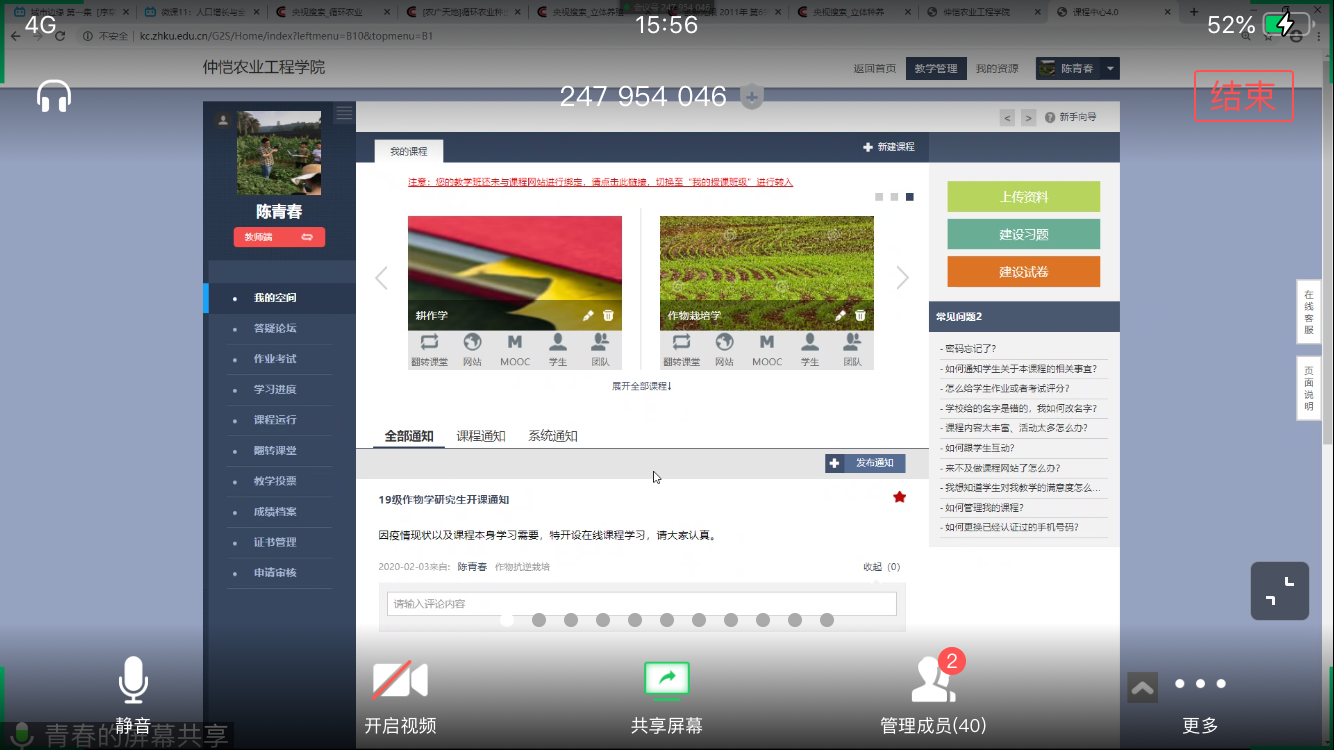Expand the 更多 three-dot menu
1334x750 pixels.
(1200, 685)
